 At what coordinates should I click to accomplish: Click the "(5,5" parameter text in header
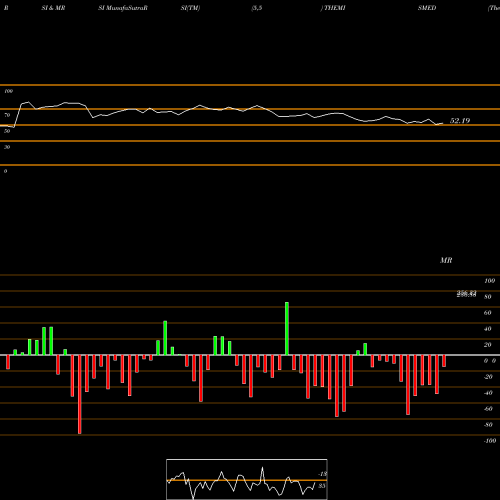tap(257, 8)
